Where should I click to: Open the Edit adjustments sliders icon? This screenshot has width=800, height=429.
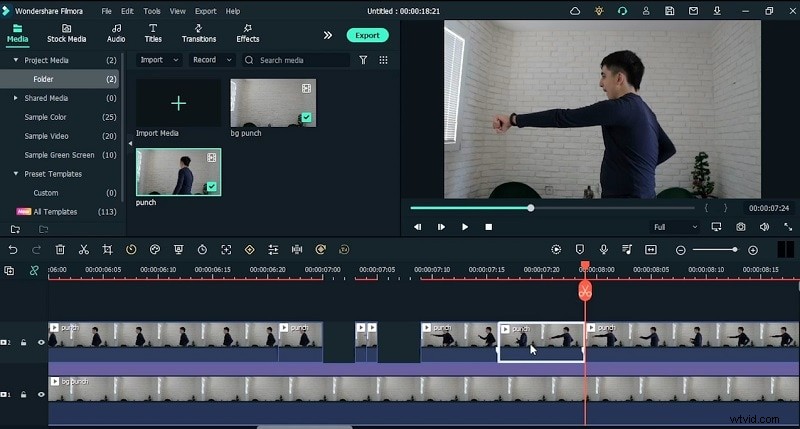273,249
